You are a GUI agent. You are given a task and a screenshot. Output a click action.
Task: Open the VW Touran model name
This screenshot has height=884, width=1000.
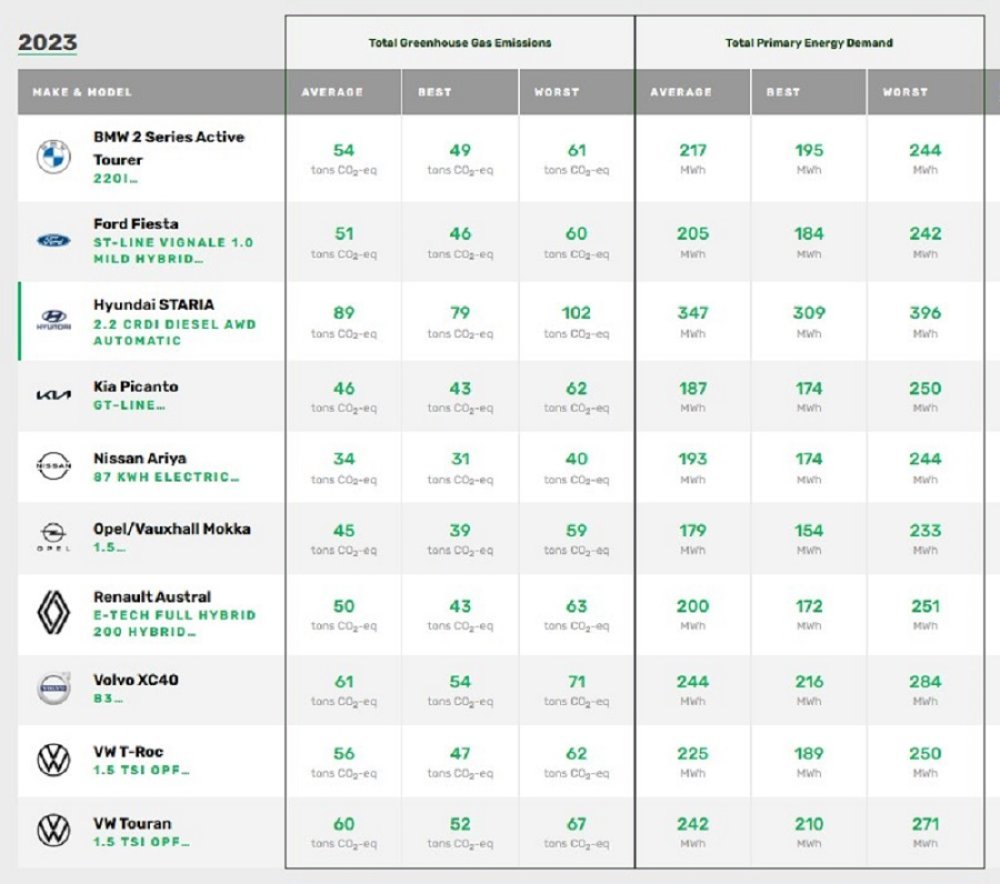pos(132,823)
